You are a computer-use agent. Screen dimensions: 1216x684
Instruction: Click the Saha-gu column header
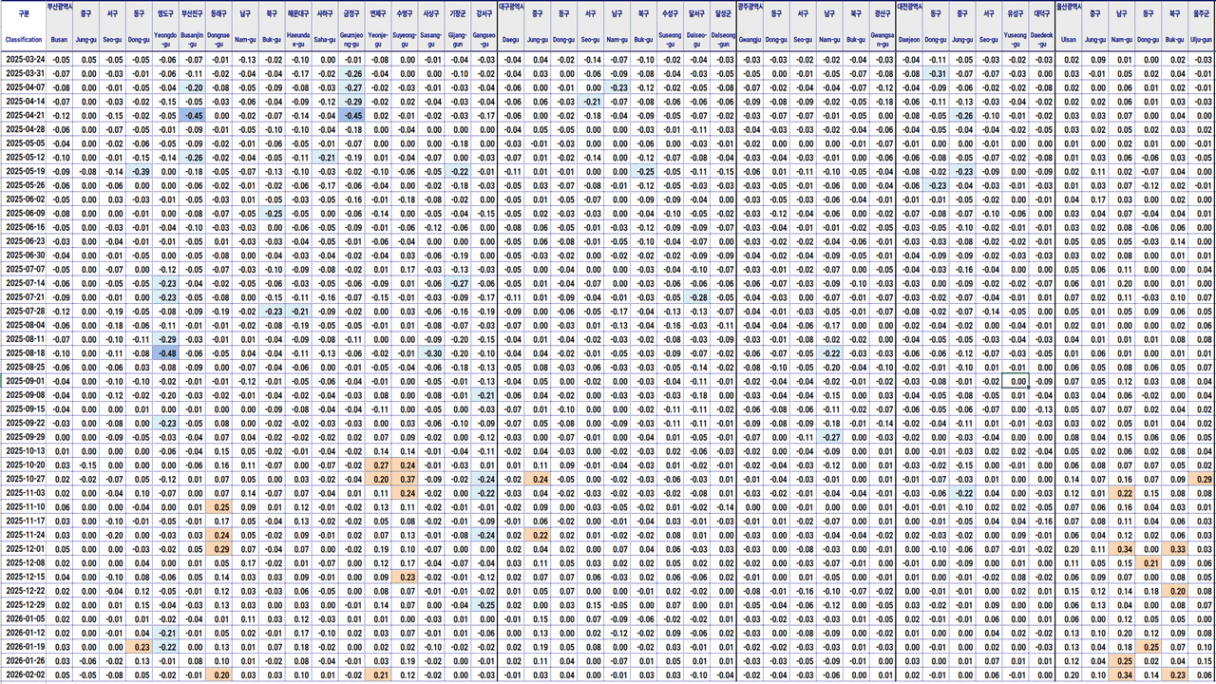click(x=325, y=40)
